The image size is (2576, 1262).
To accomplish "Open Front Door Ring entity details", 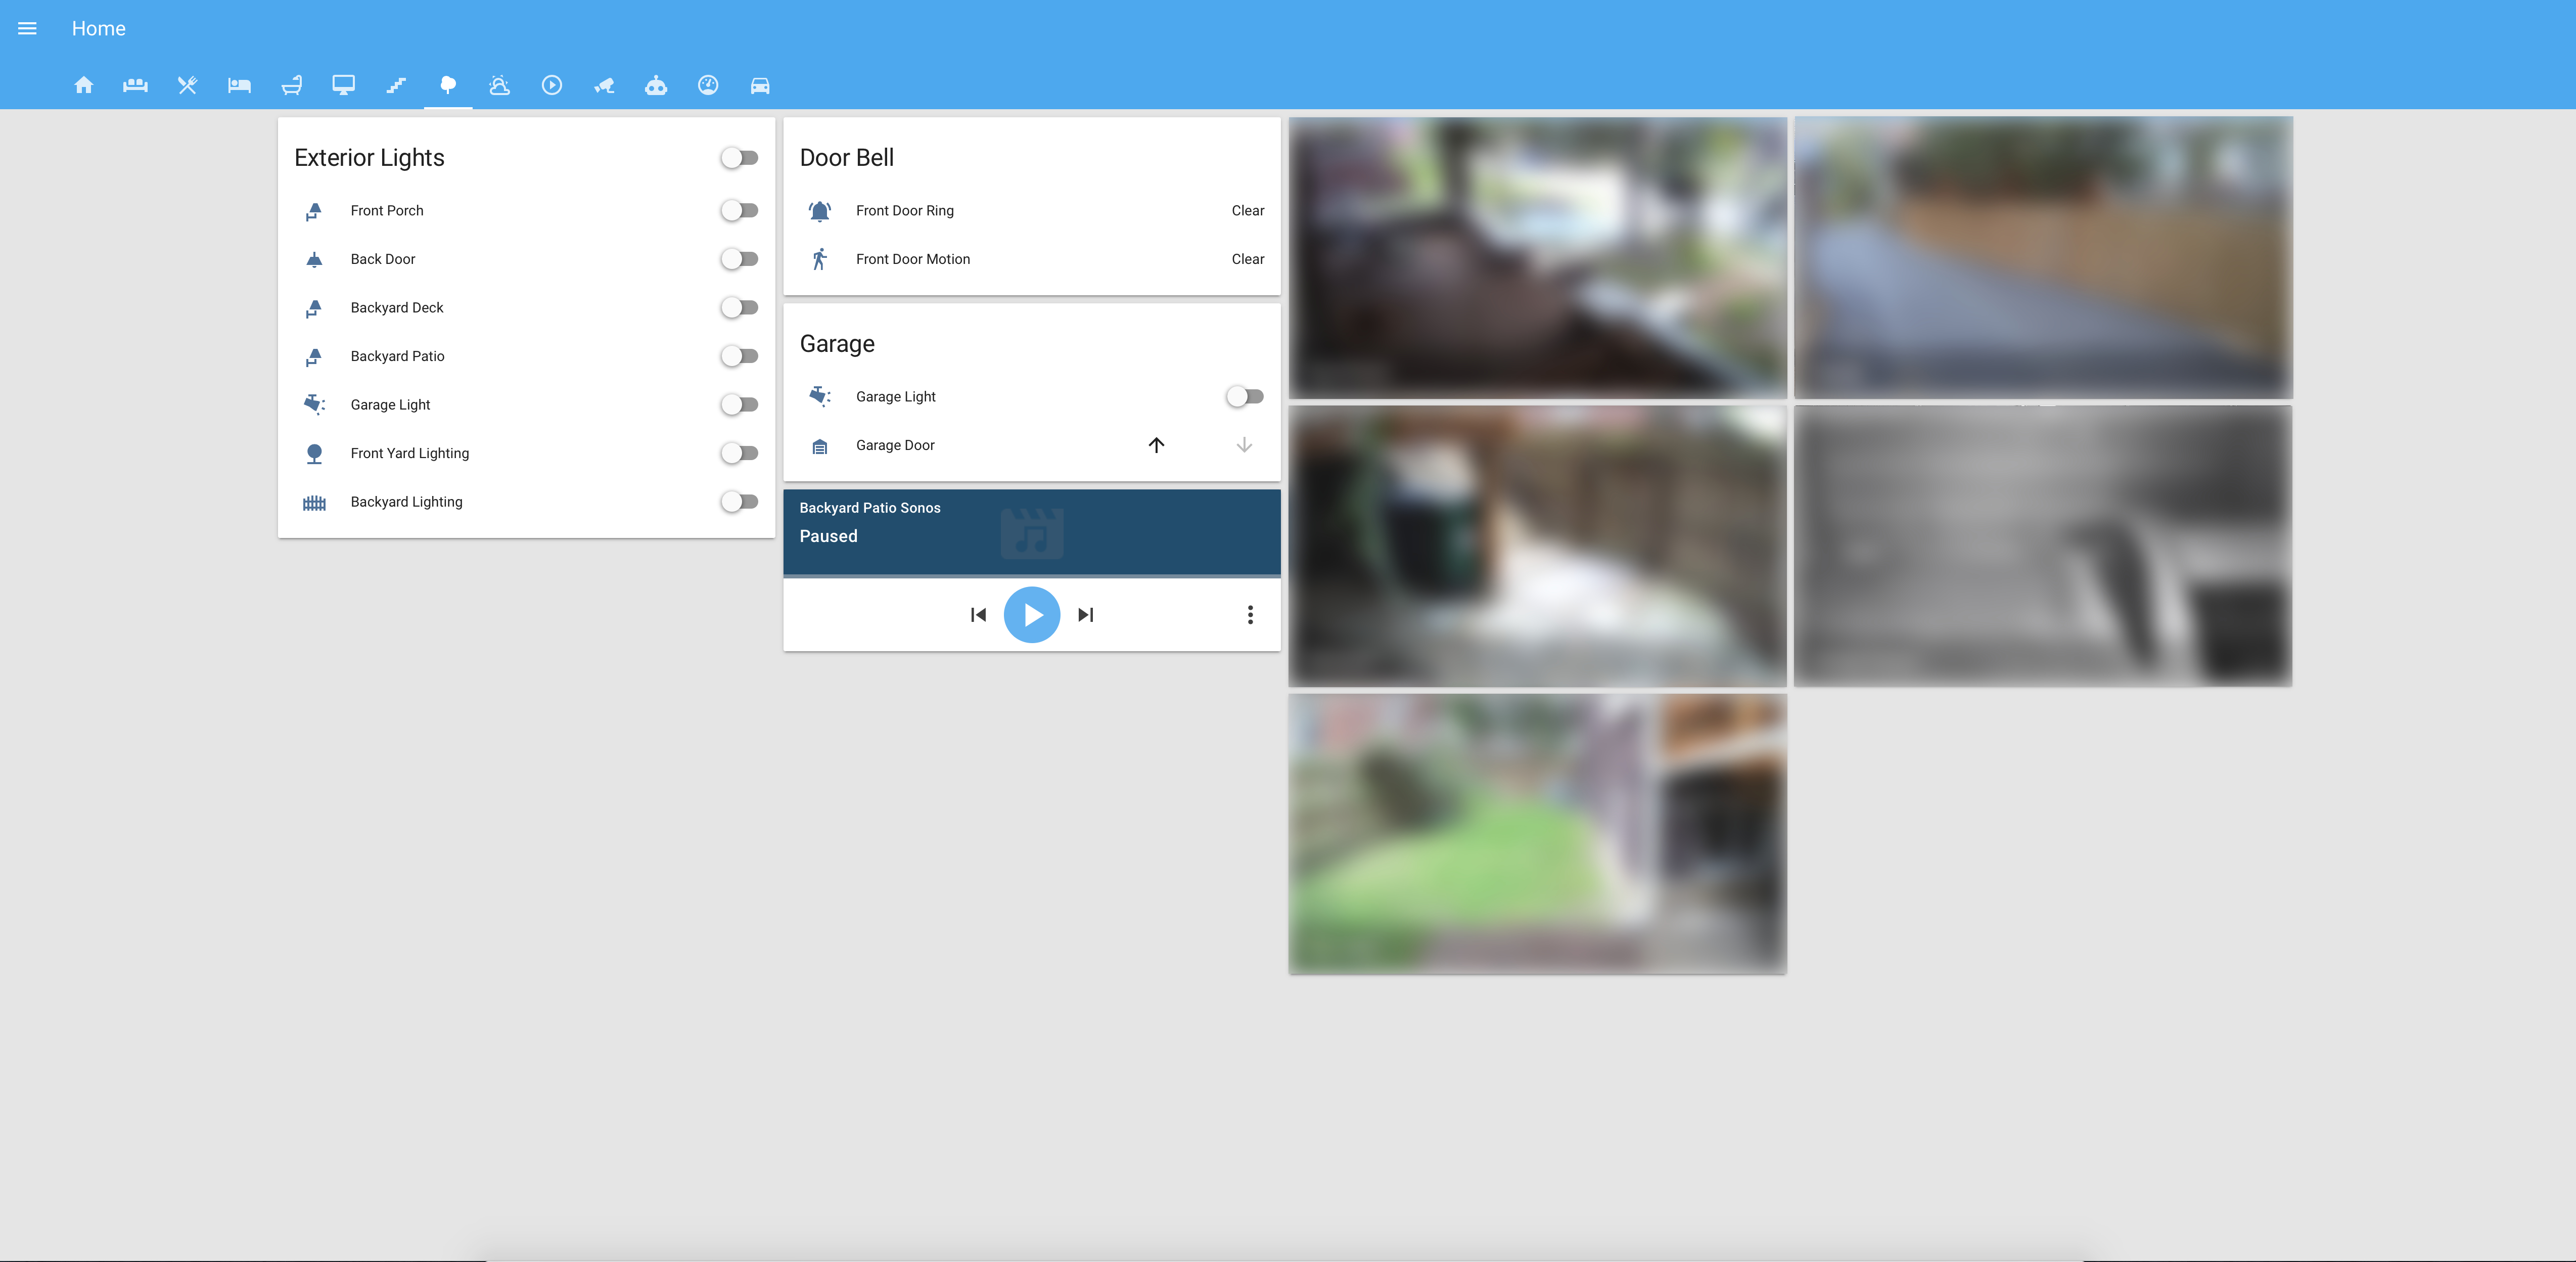I will (x=904, y=210).
